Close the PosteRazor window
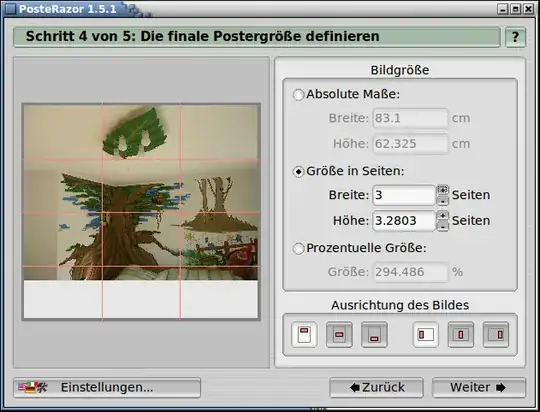This screenshot has height=412, width=540. [528, 9]
